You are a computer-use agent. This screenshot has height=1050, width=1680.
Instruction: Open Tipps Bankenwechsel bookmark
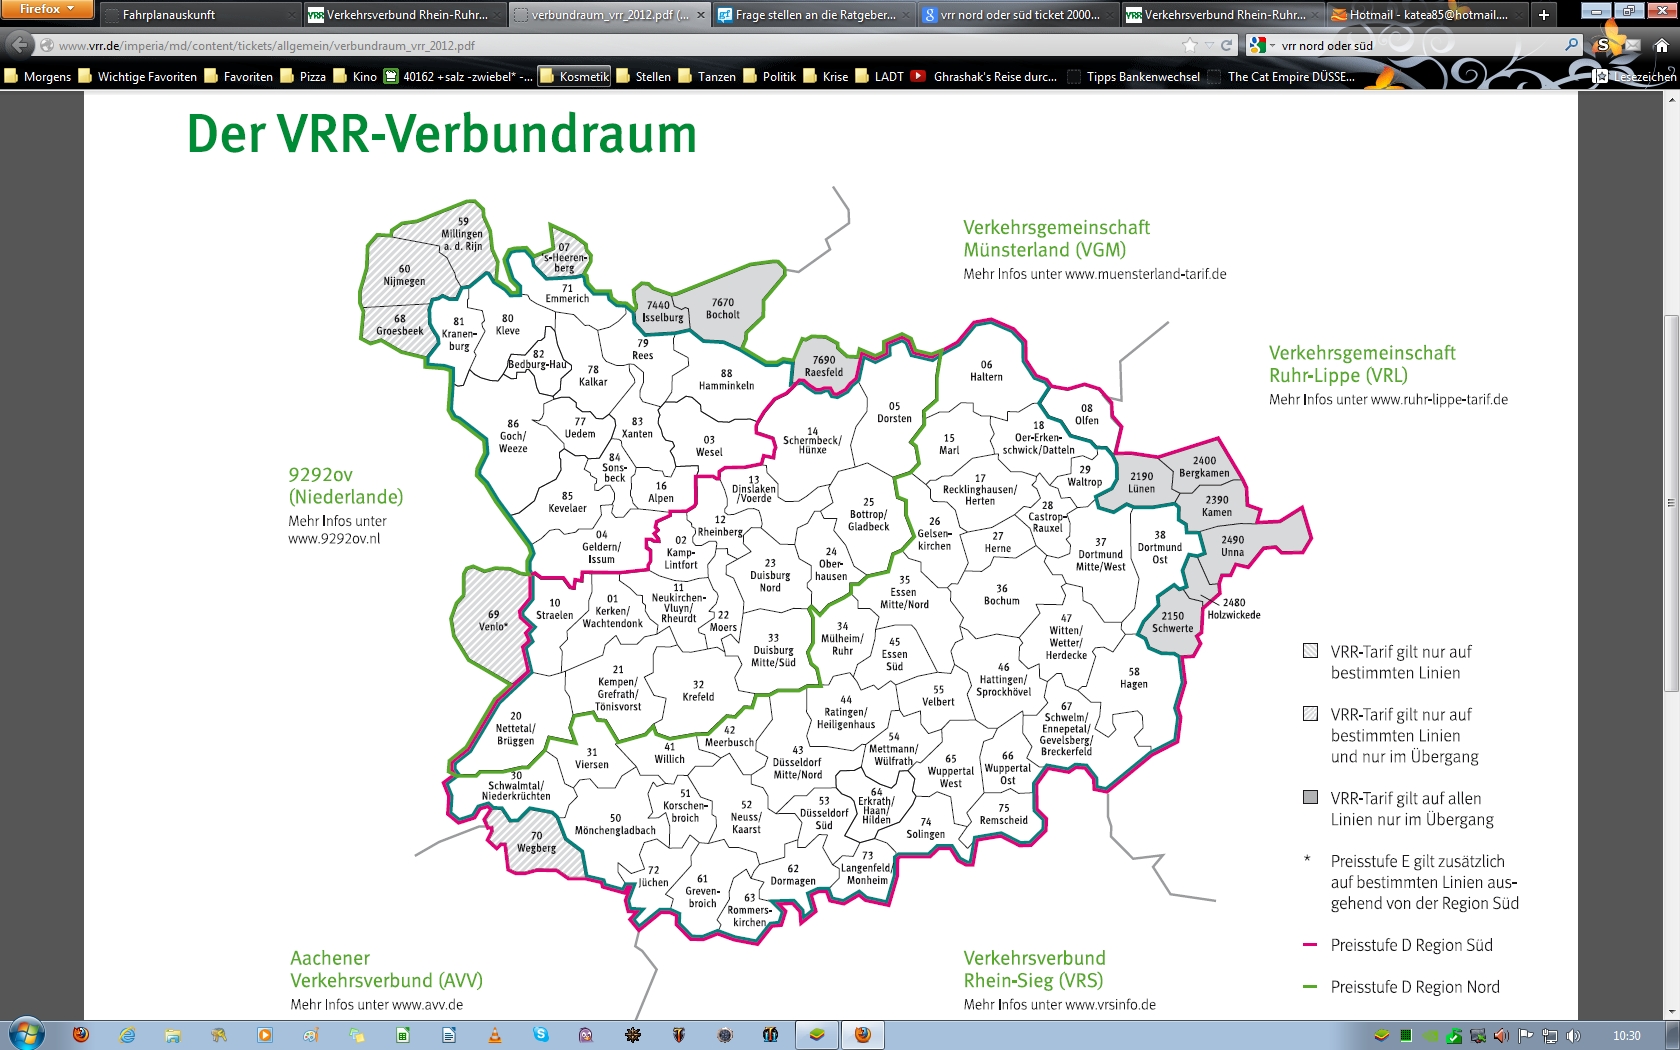[1142, 76]
